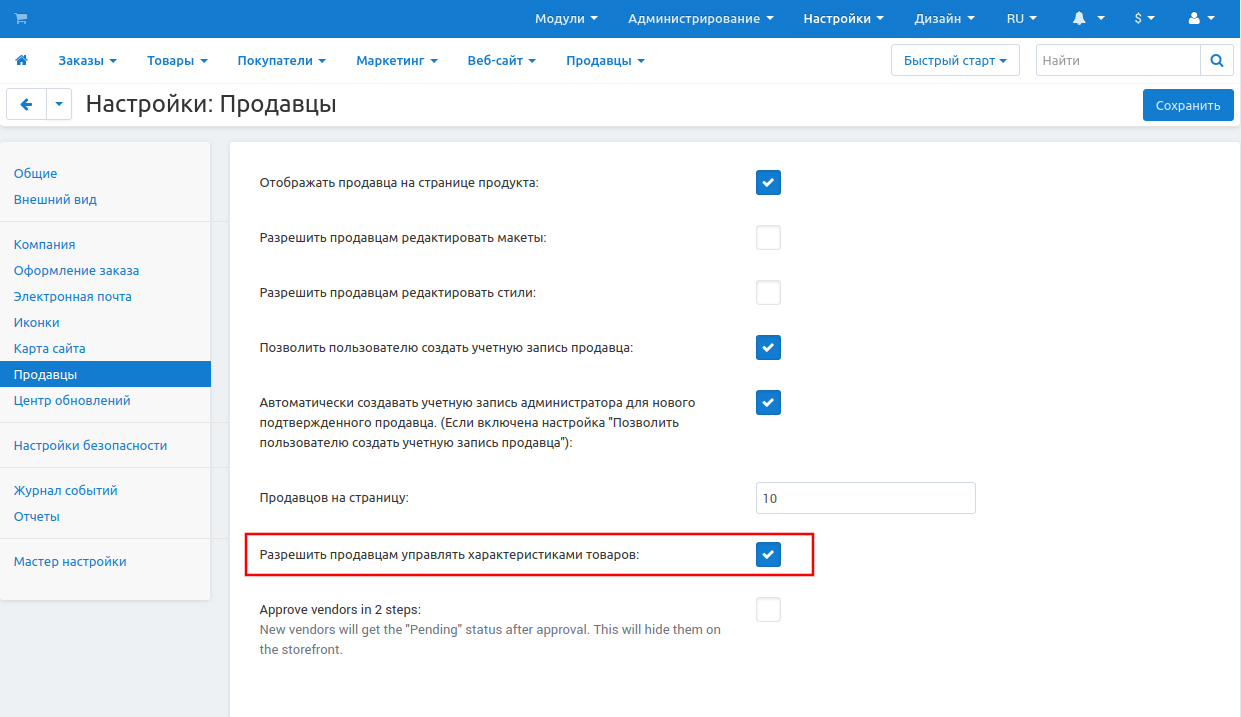The height and width of the screenshot is (717, 1241).
Task: Go to Настройки безопасности settings
Action: tap(90, 445)
